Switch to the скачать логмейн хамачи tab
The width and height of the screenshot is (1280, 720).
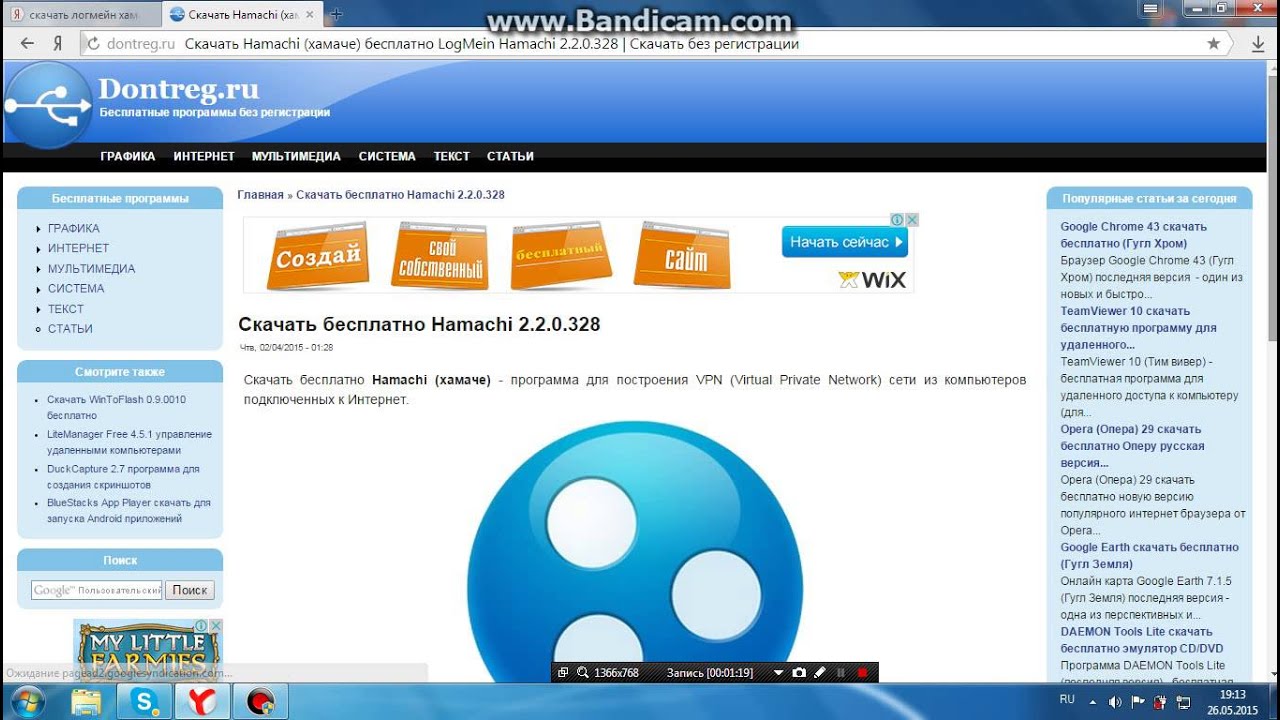(x=82, y=15)
